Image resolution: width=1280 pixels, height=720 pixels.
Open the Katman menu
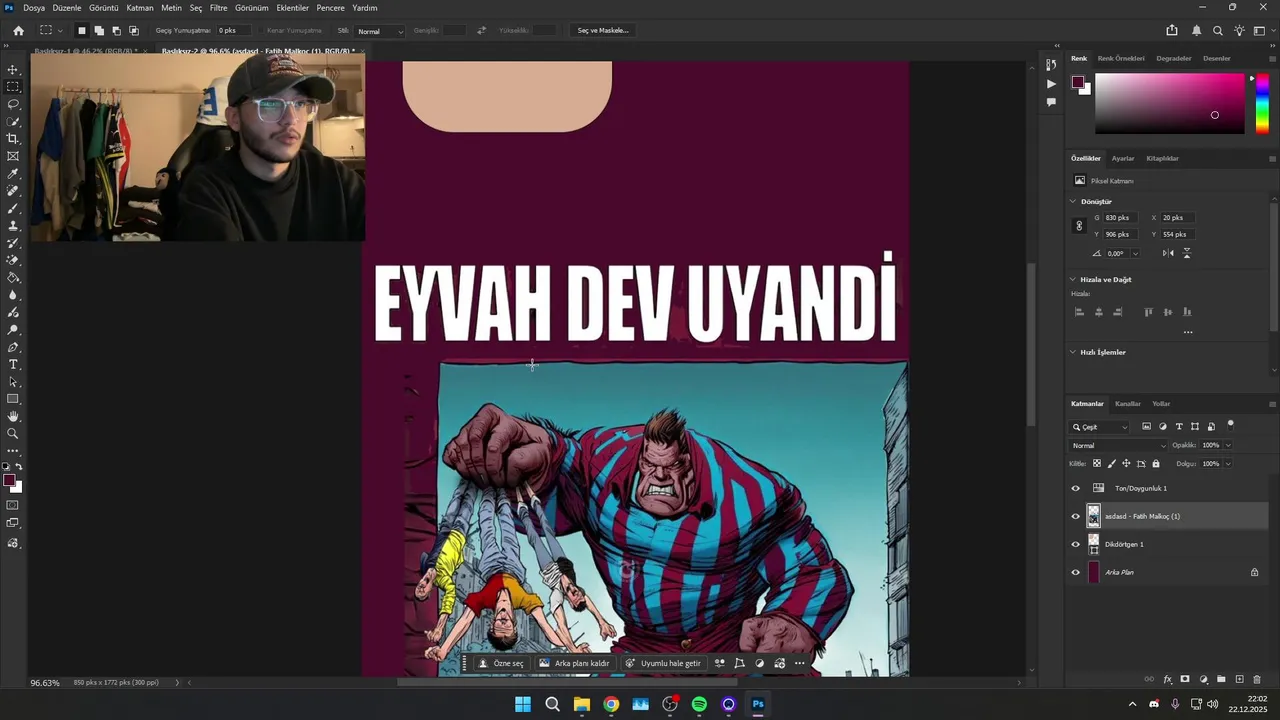140,8
